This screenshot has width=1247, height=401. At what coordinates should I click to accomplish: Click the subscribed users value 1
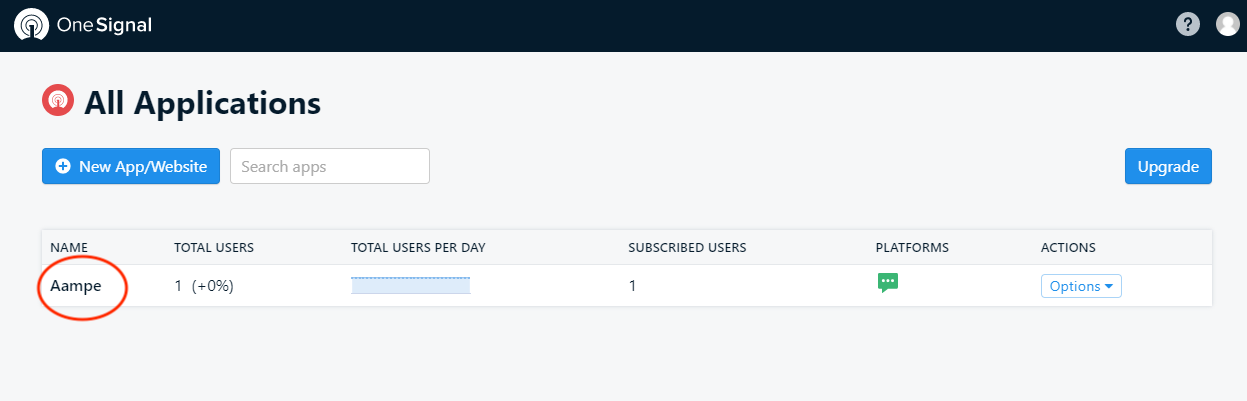(x=632, y=286)
